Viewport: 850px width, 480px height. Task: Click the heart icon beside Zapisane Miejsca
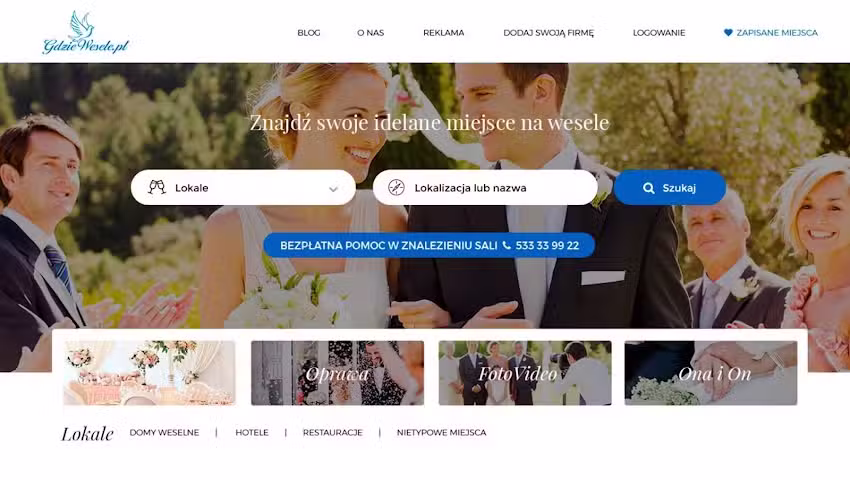(x=728, y=33)
